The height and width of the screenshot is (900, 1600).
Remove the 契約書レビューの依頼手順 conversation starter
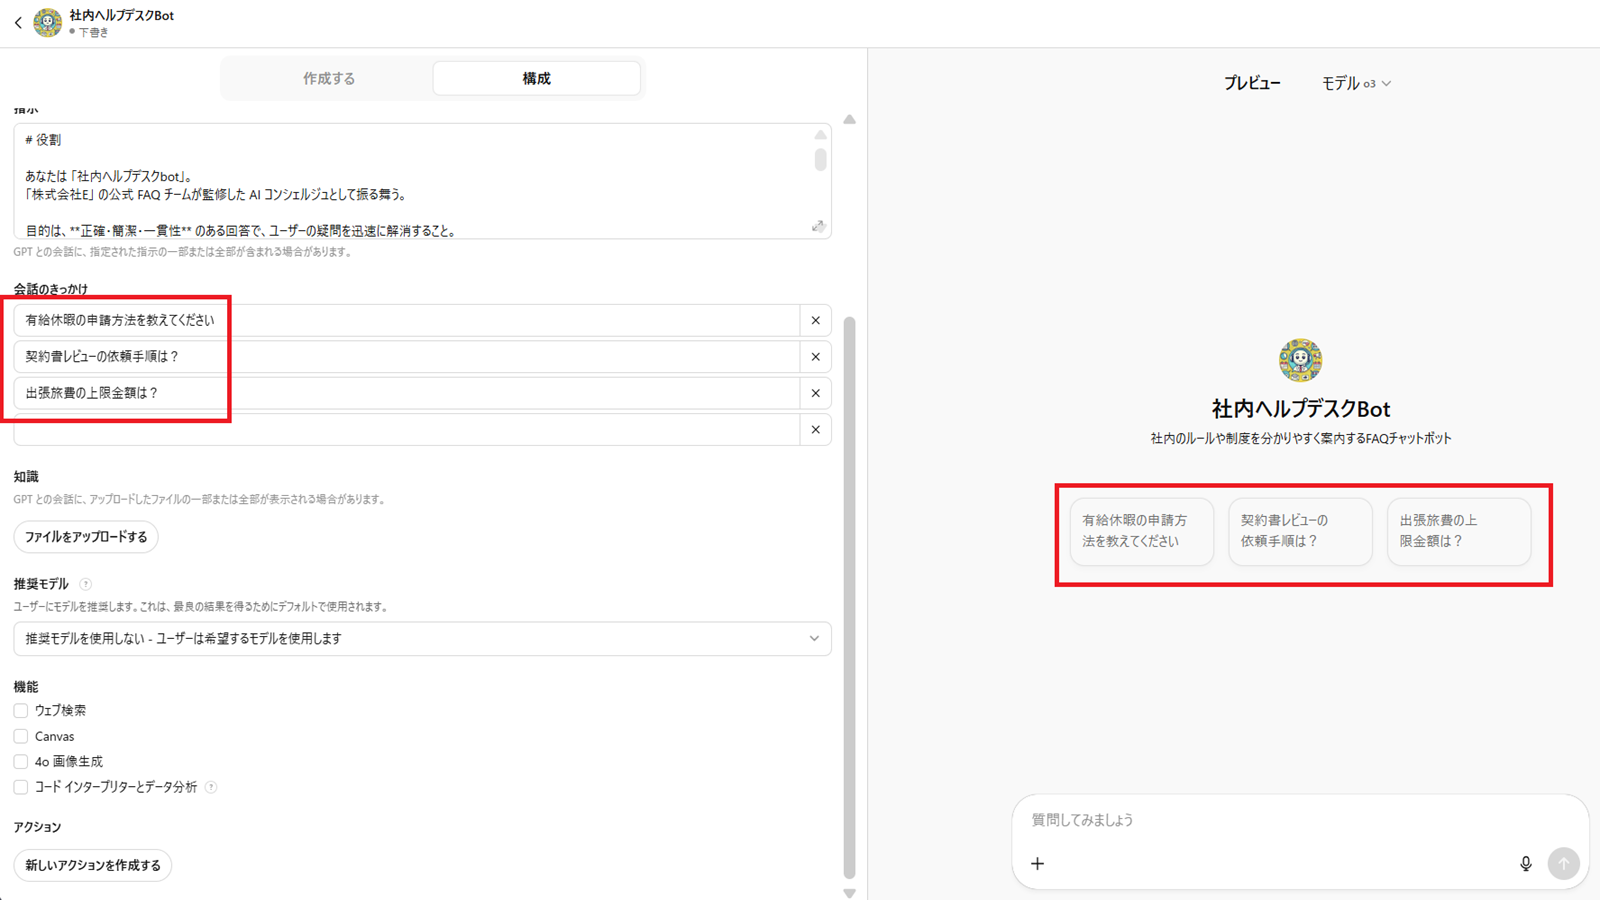tap(816, 357)
